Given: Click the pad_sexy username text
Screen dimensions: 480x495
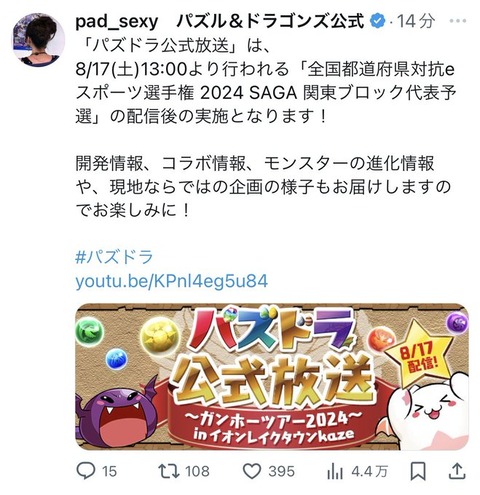Looking at the screenshot, I should pyautogui.click(x=117, y=22).
